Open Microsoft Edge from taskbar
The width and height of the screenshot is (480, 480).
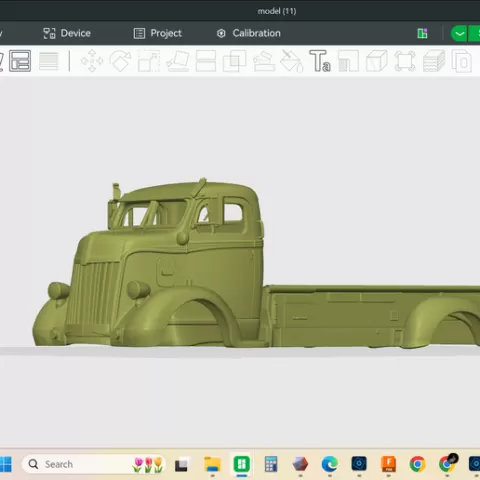pos(330,464)
